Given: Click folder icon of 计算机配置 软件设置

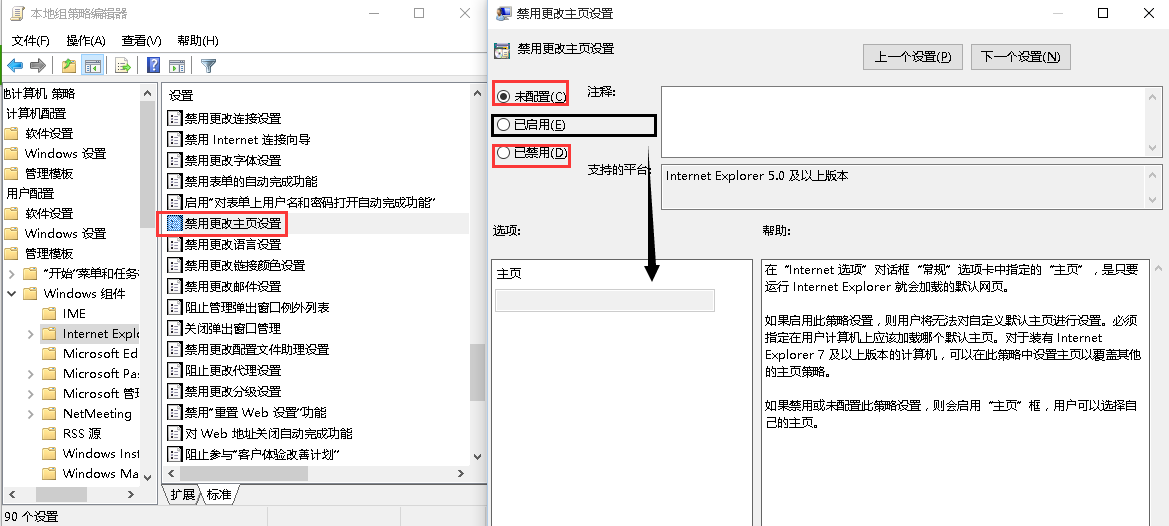Looking at the screenshot, I should (x=11, y=133).
